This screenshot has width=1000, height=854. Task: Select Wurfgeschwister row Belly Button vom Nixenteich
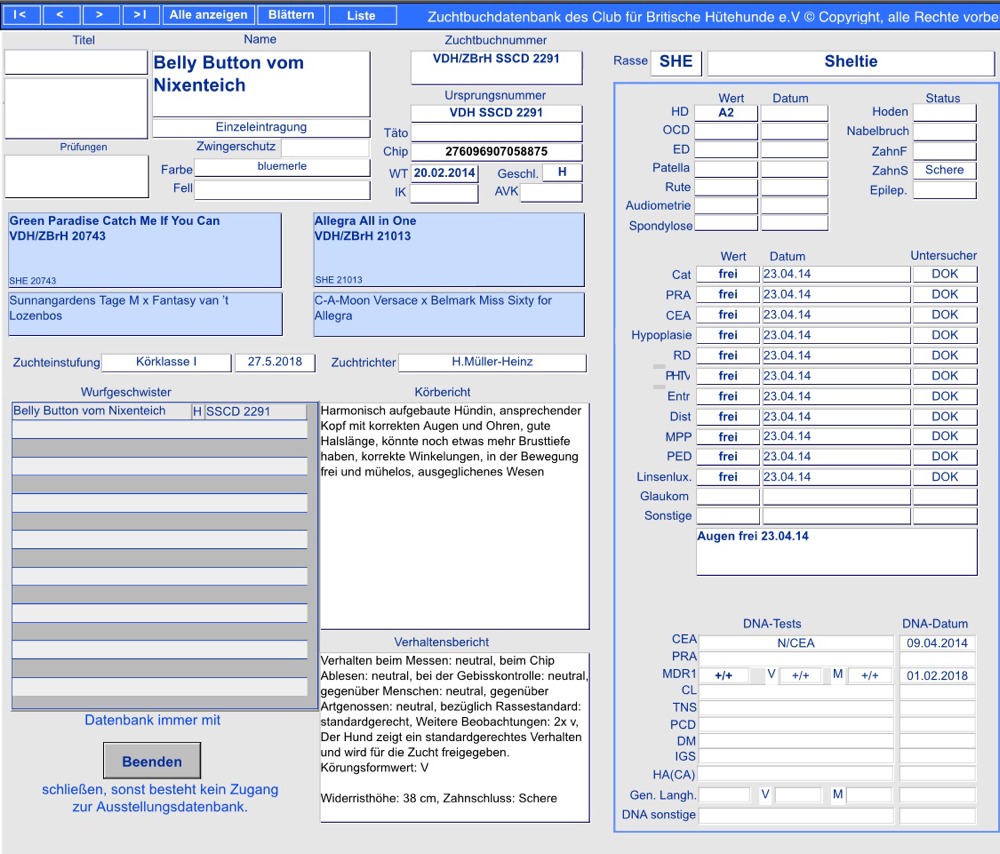click(x=159, y=411)
